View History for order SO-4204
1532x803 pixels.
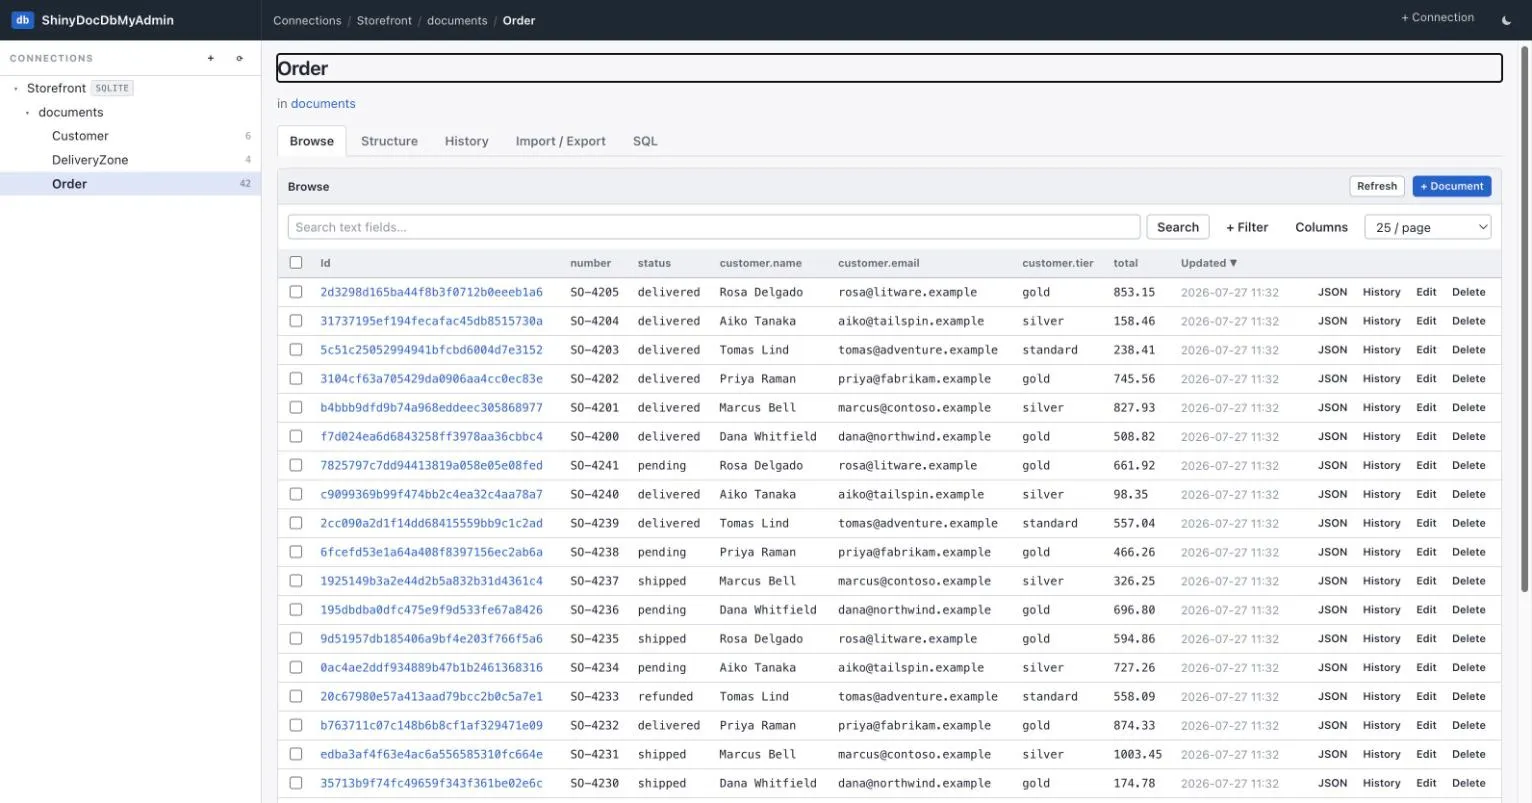coord(1381,321)
